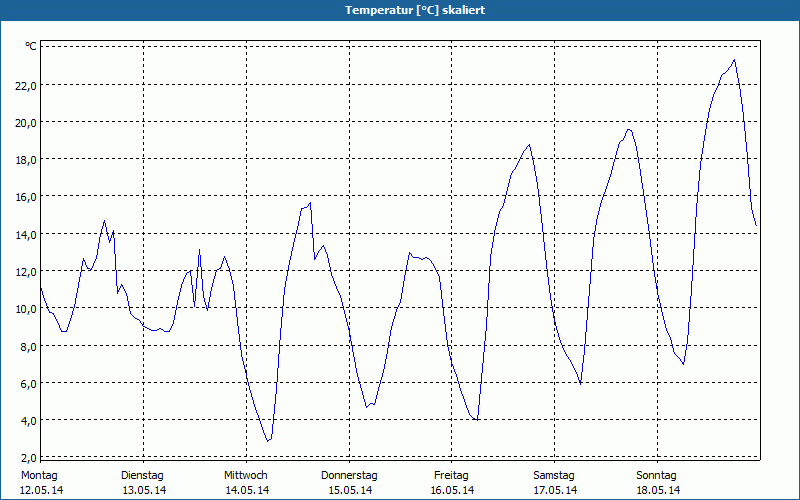Select the 6,0 y-axis label
Viewport: 800px width, 500px height.
[28, 383]
